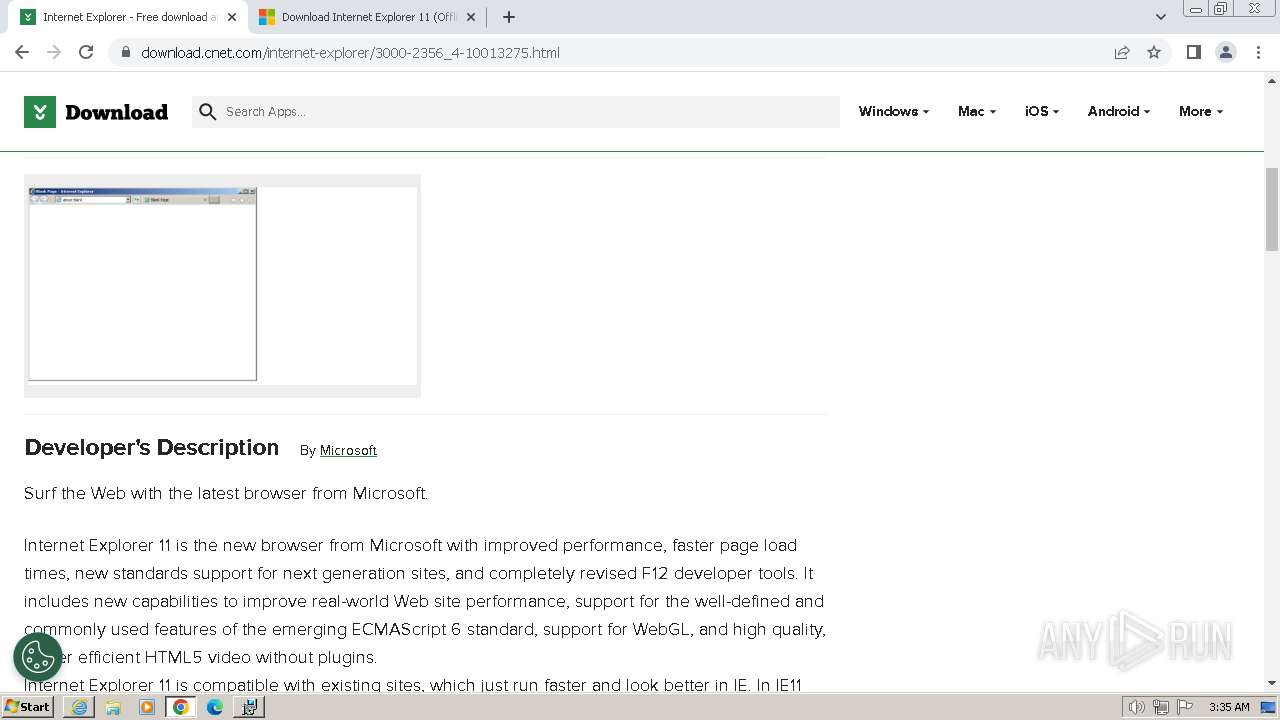Open the tab search dropdown arrow
The height and width of the screenshot is (720, 1280).
1160,17
